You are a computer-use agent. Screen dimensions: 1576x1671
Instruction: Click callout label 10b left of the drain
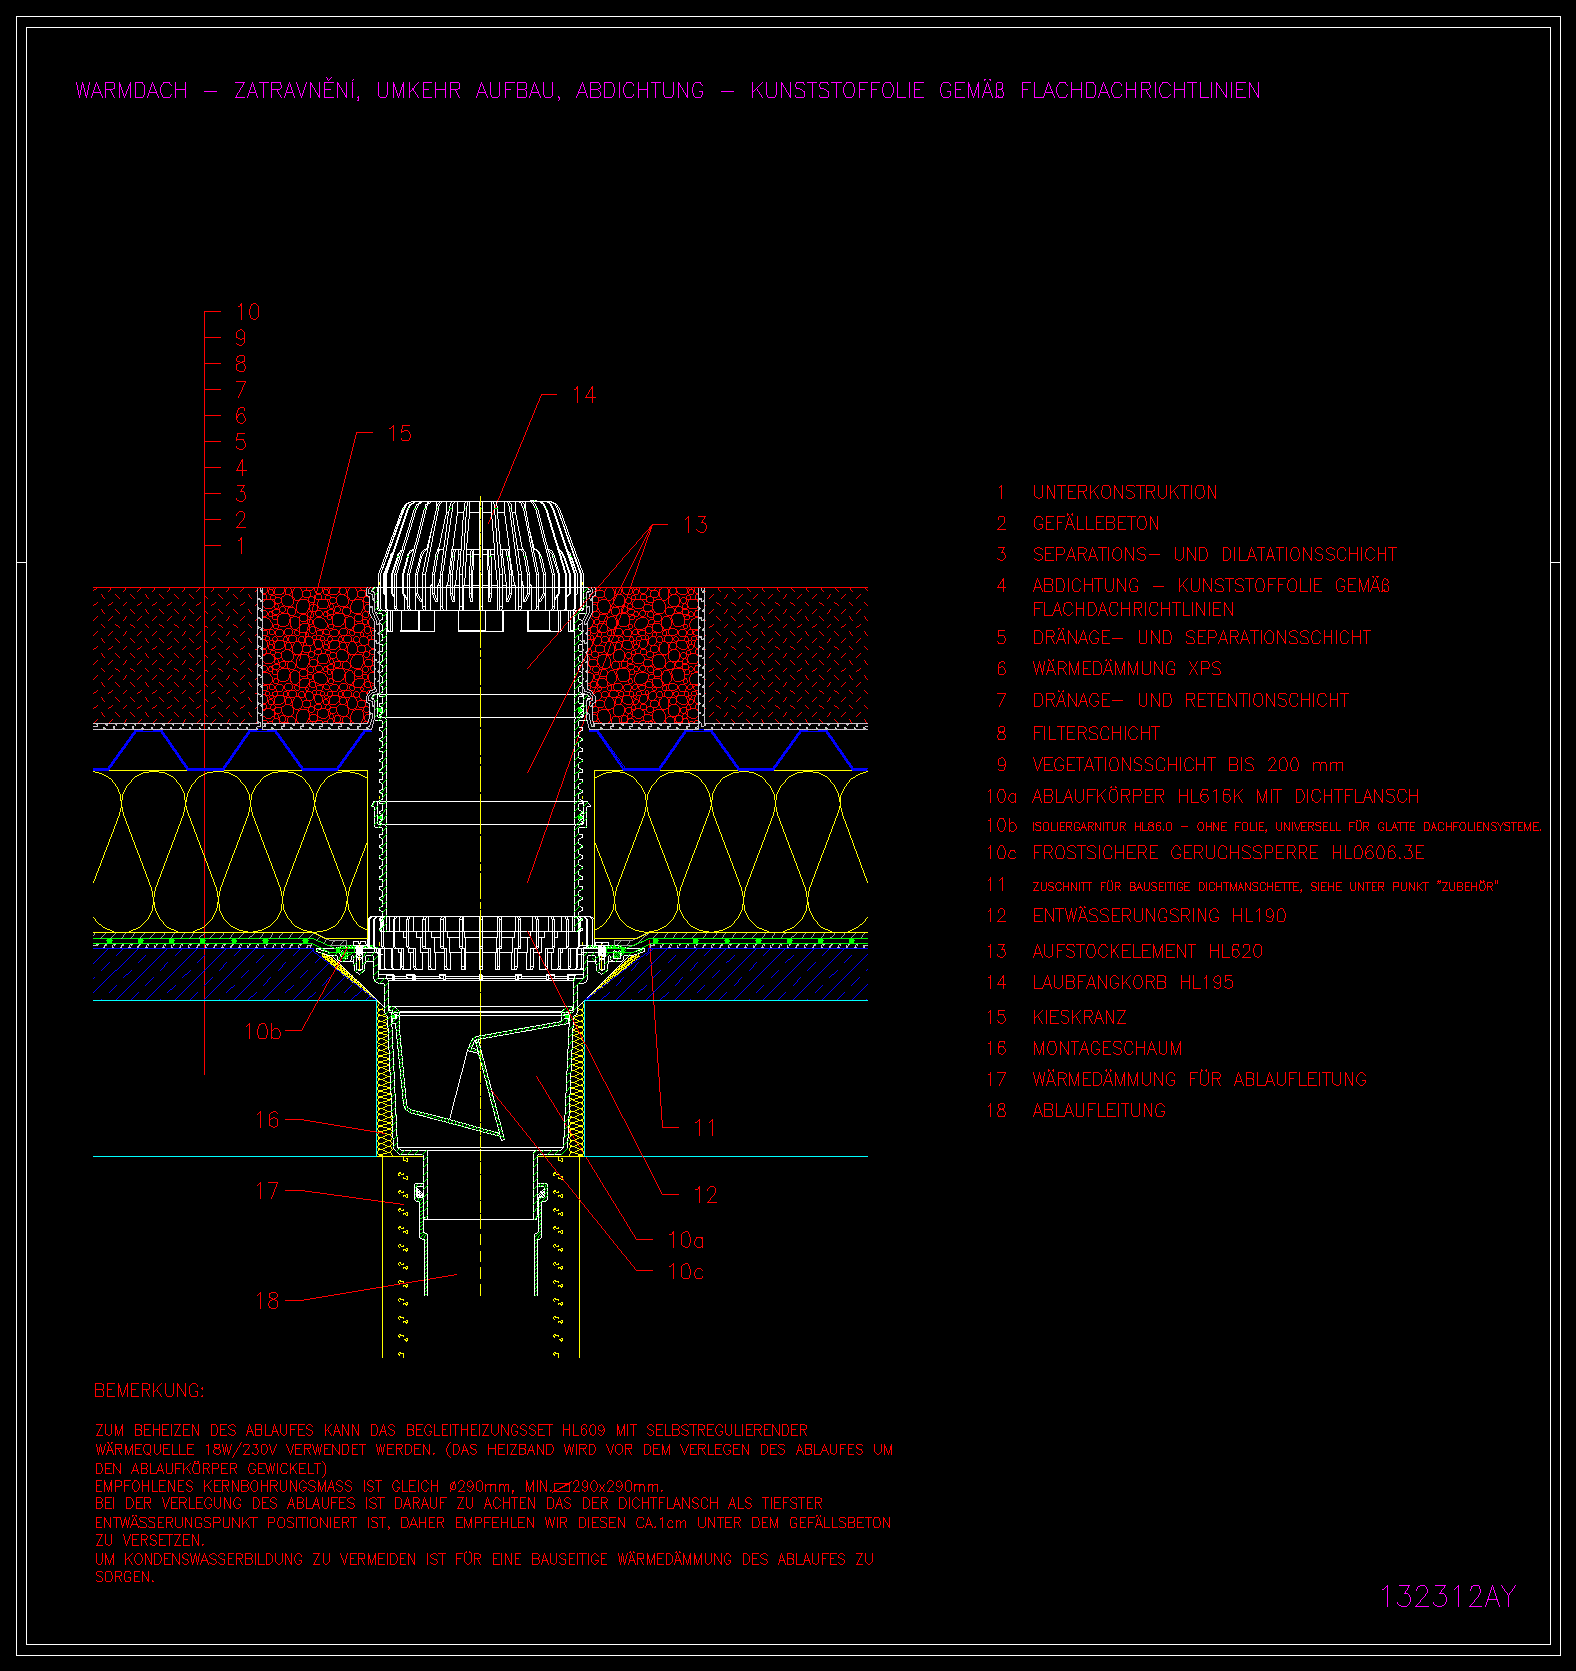[262, 1031]
